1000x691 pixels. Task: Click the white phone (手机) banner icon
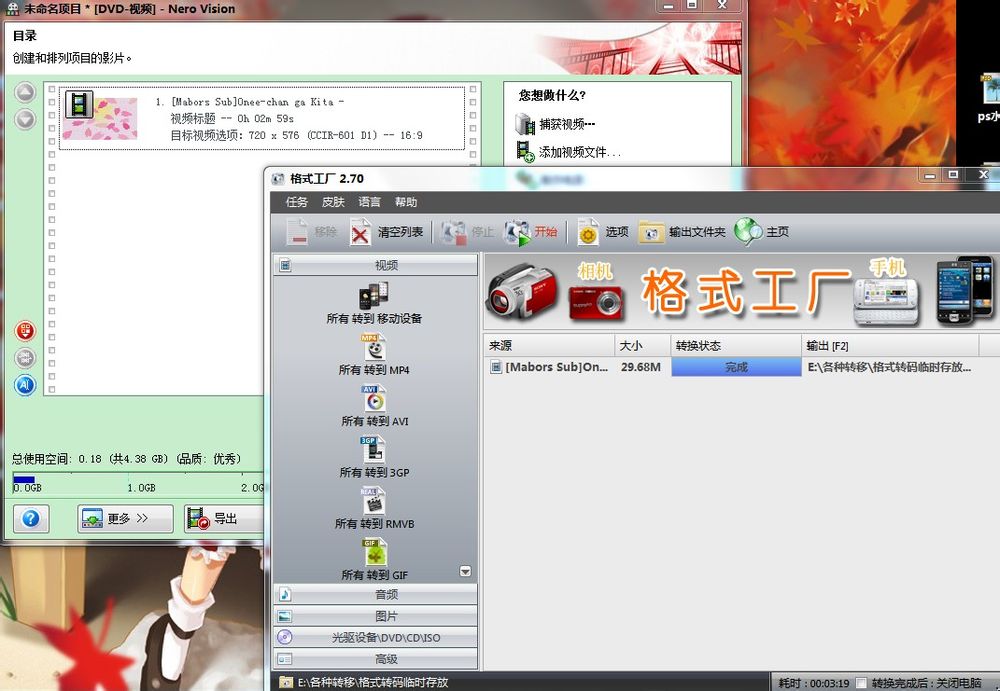coord(887,300)
